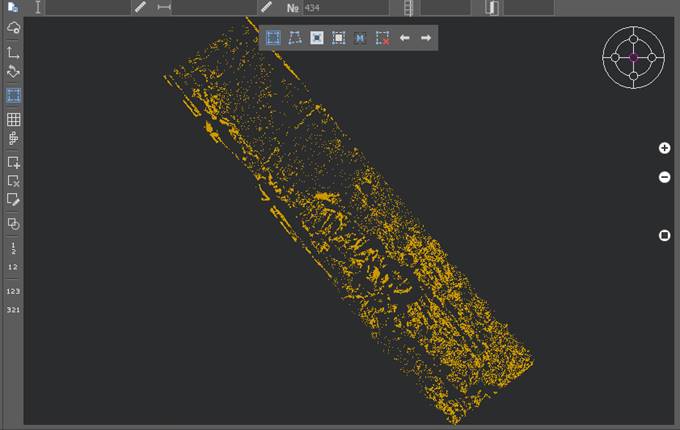The width and height of the screenshot is (680, 430).
Task: Zoom out with the minus button
Action: coord(664,177)
